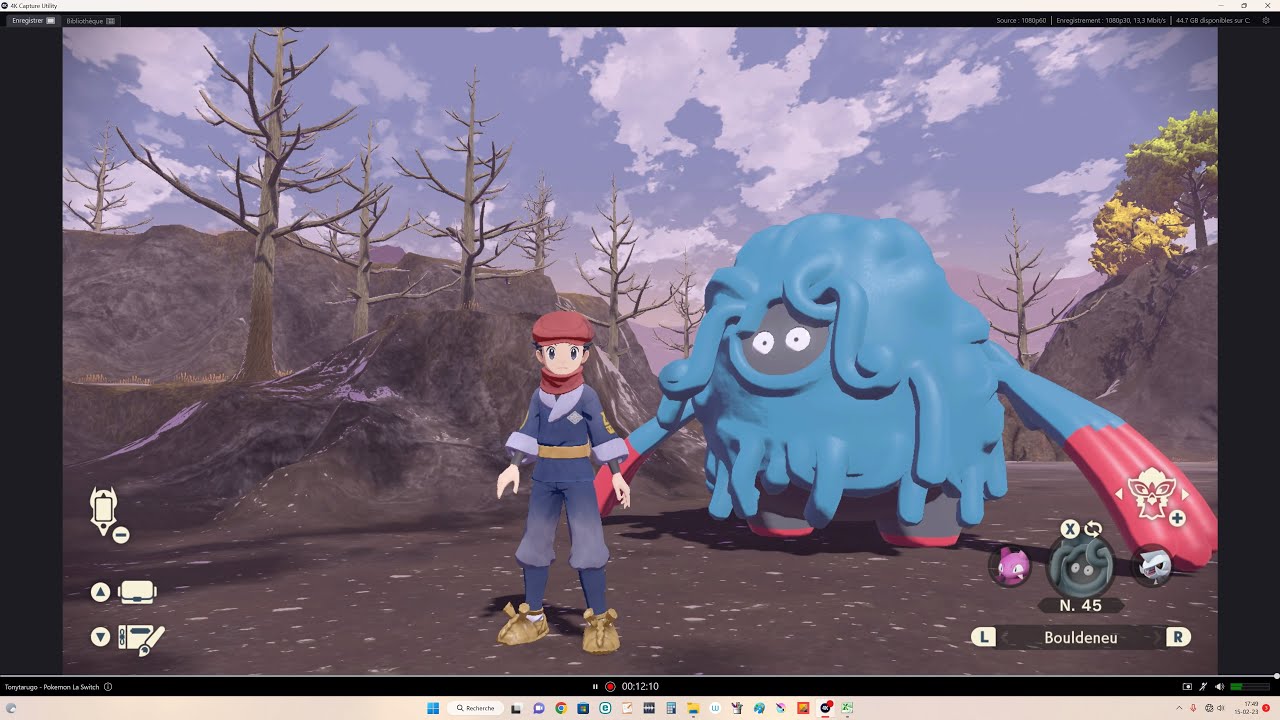Open Task View from the taskbar
Screen dimensions: 1280x720
point(516,708)
